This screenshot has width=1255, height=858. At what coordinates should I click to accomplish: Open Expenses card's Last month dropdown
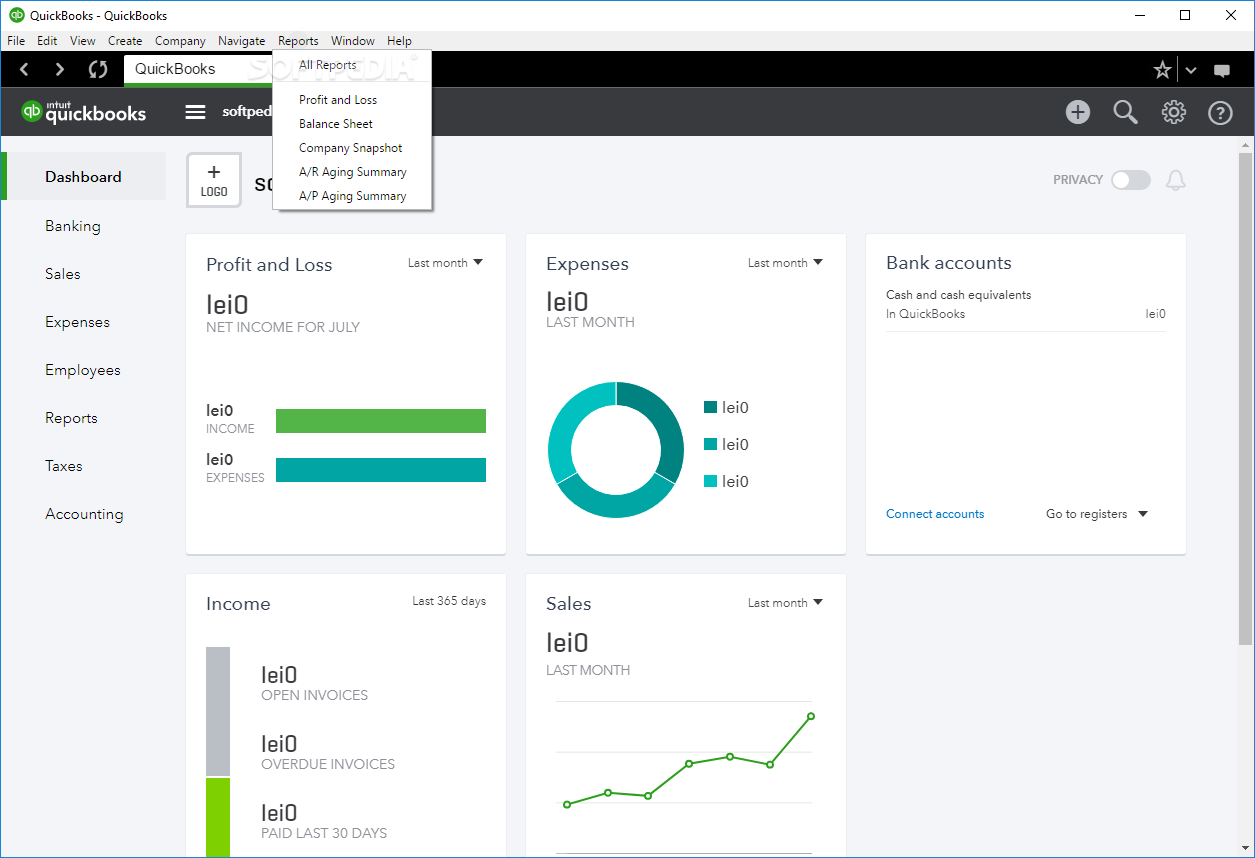785,263
